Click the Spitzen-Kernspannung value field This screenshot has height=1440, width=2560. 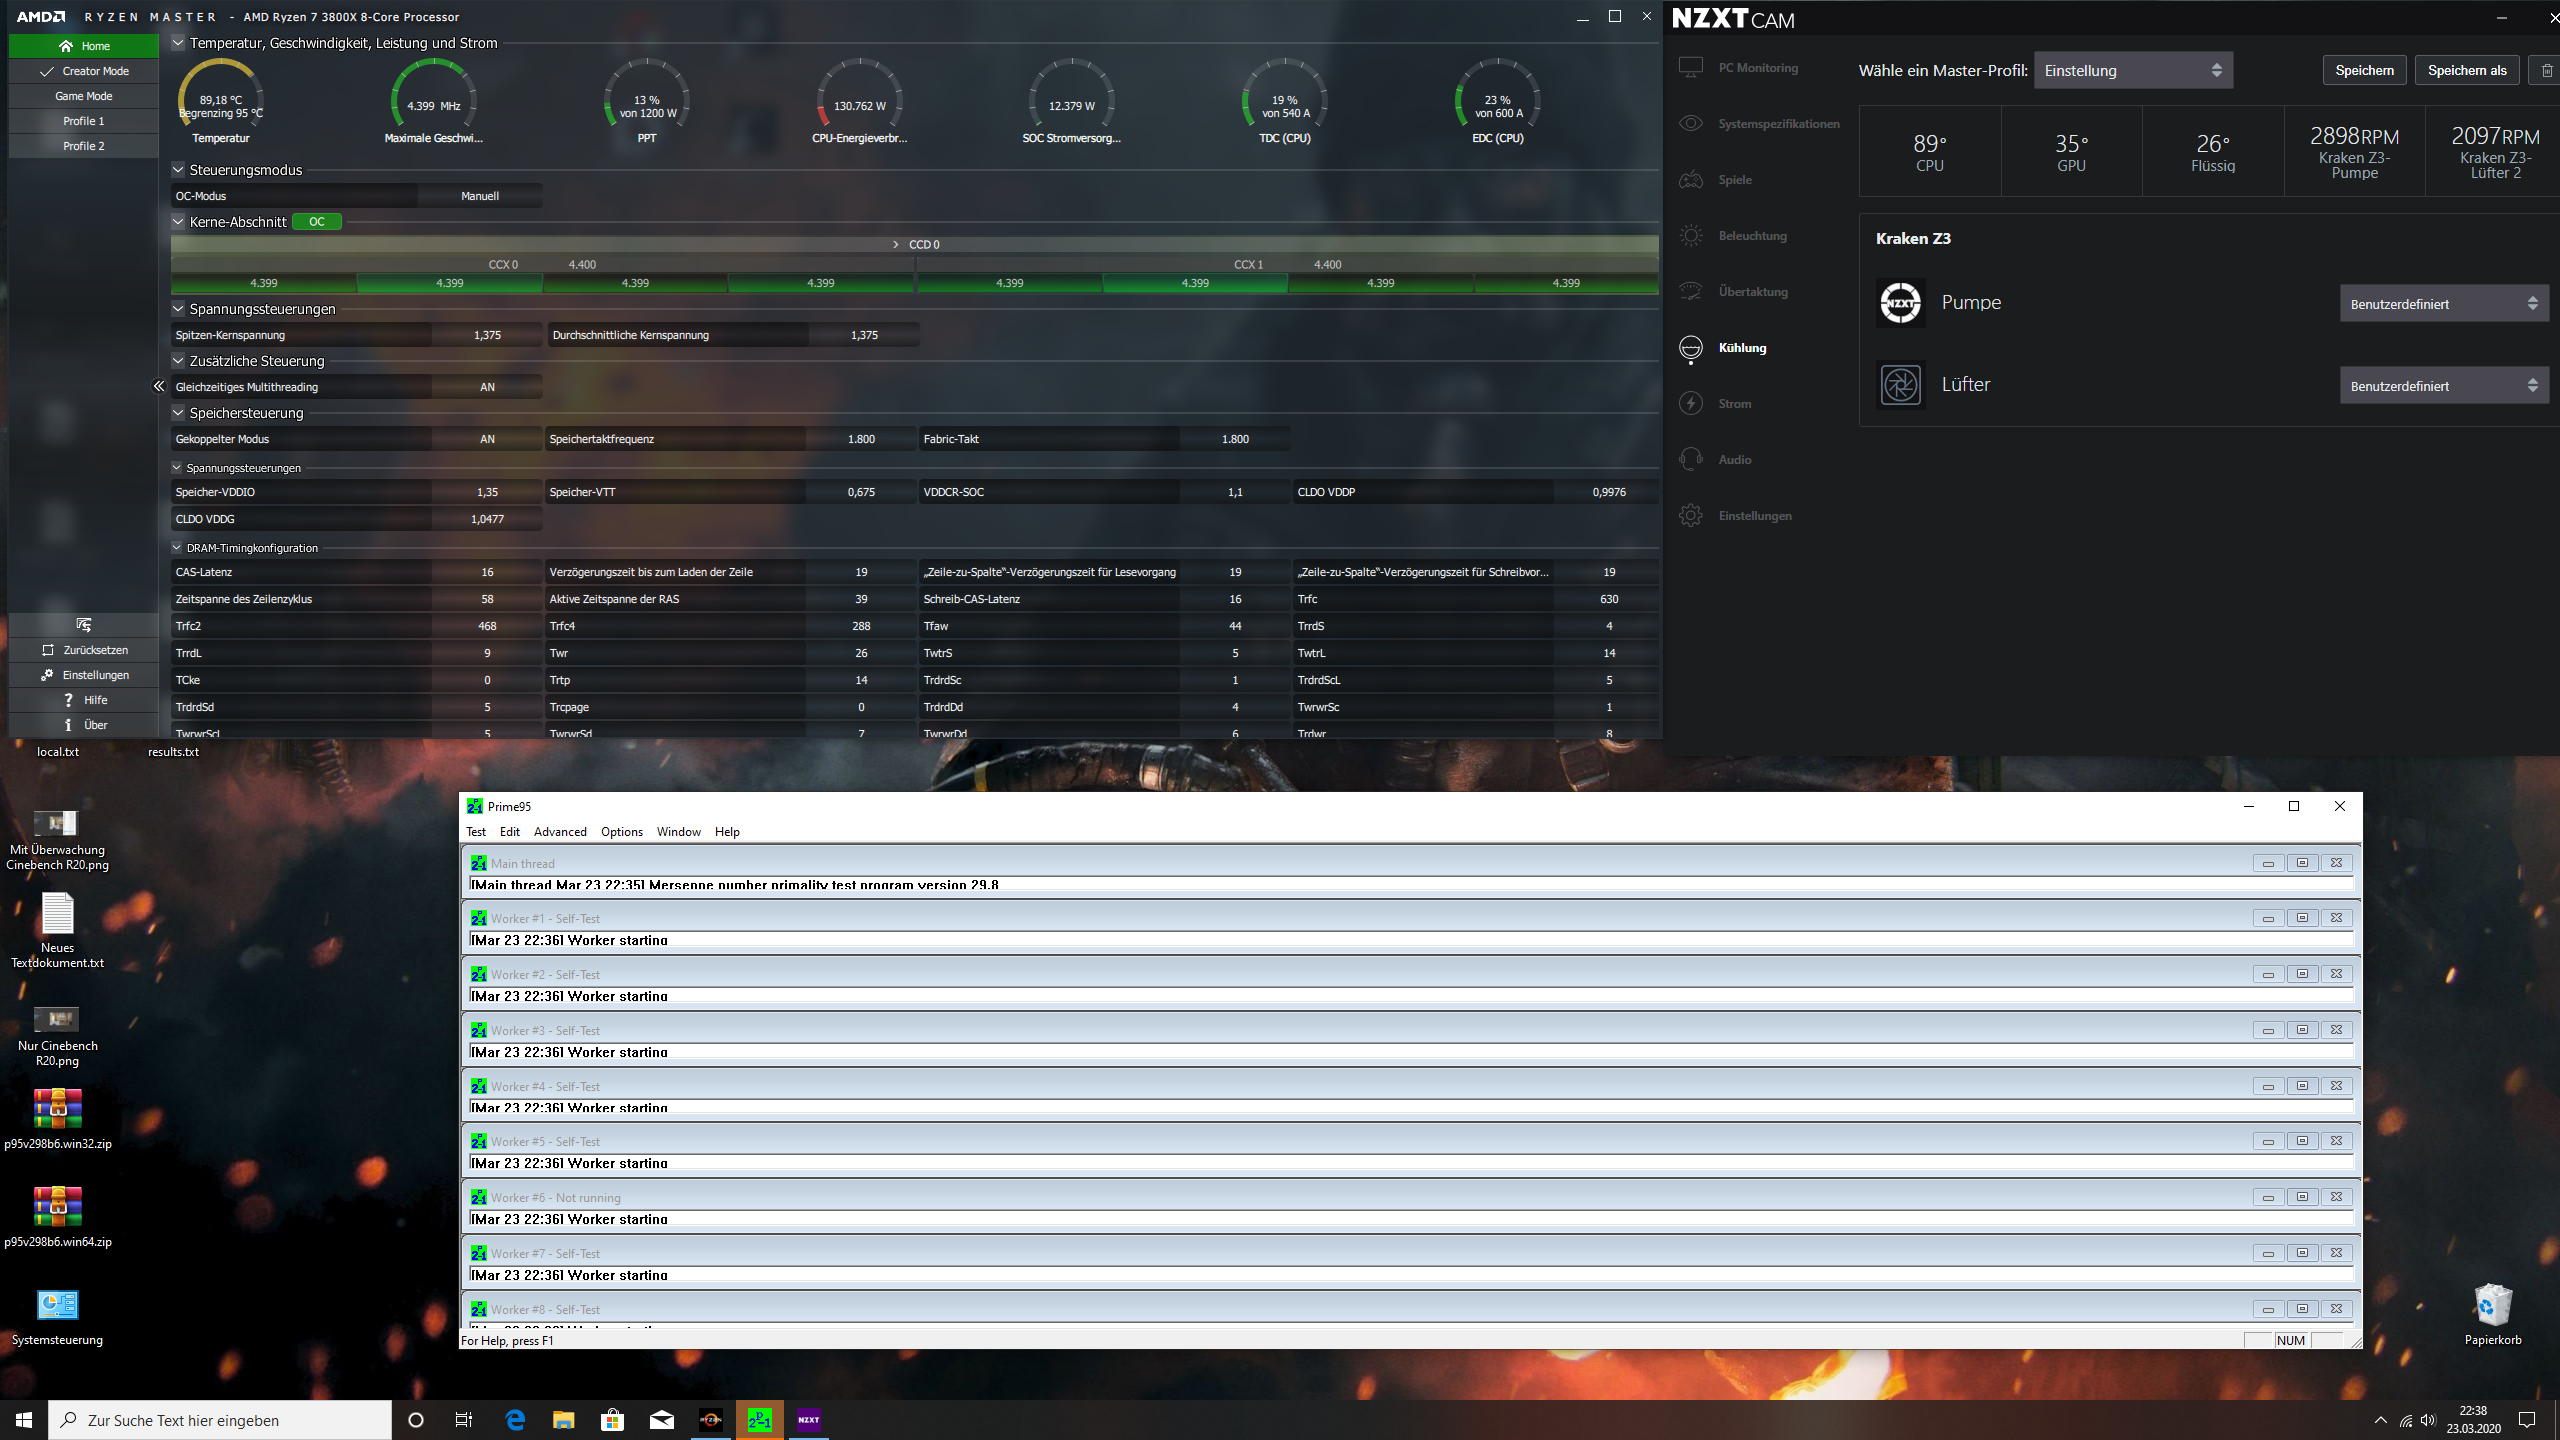click(x=487, y=335)
